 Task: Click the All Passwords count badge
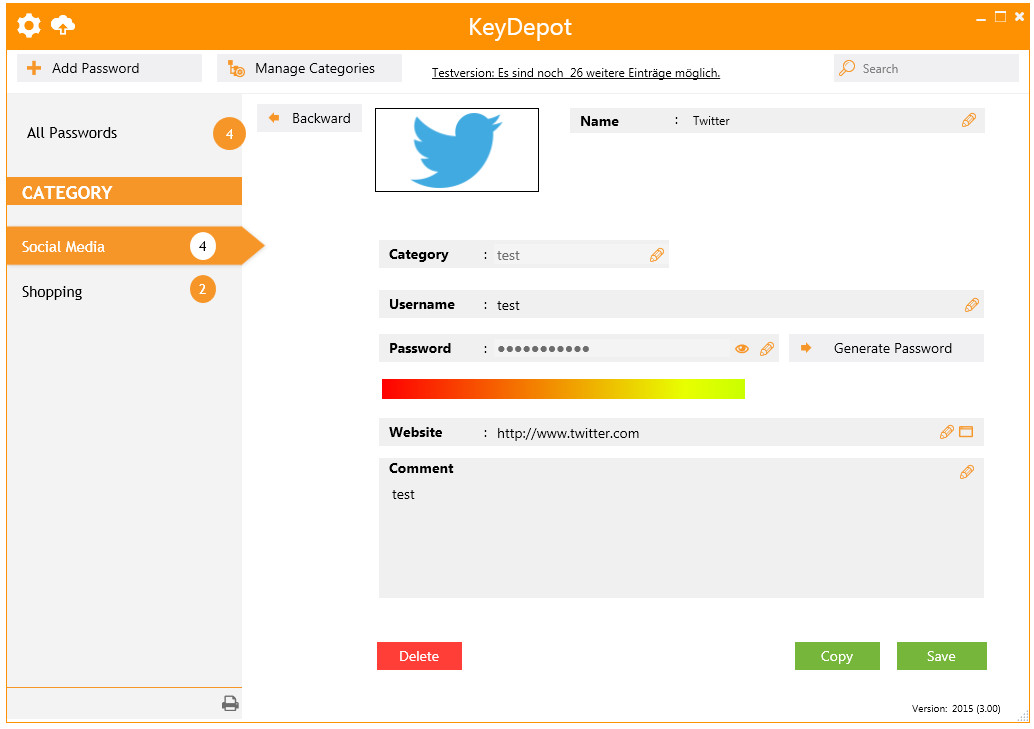(229, 134)
